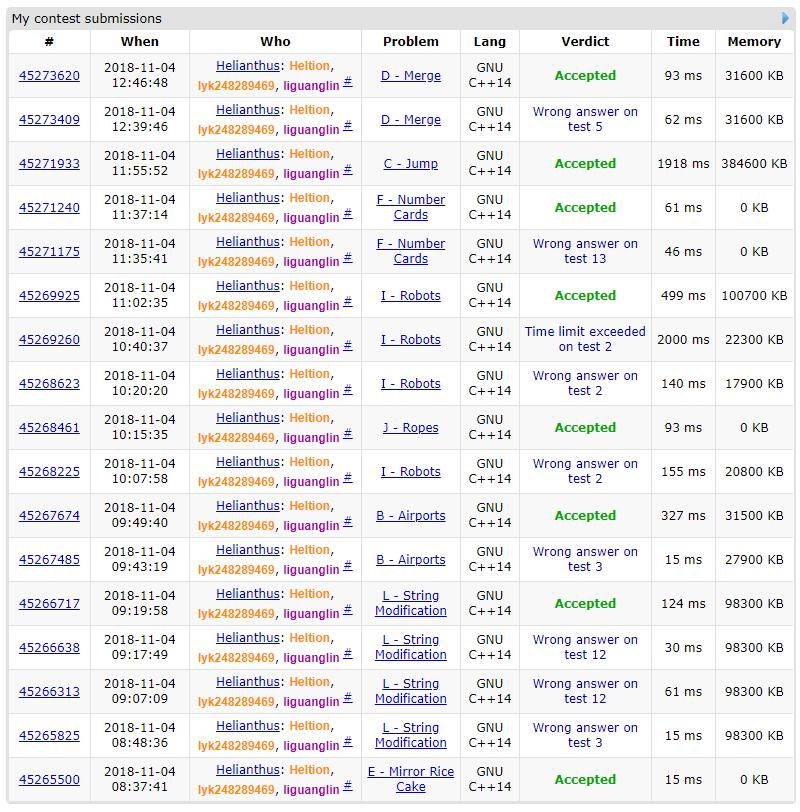Click the # symbol in submission 45271240 row
800x812 pixels.
pyautogui.click(x=348, y=215)
